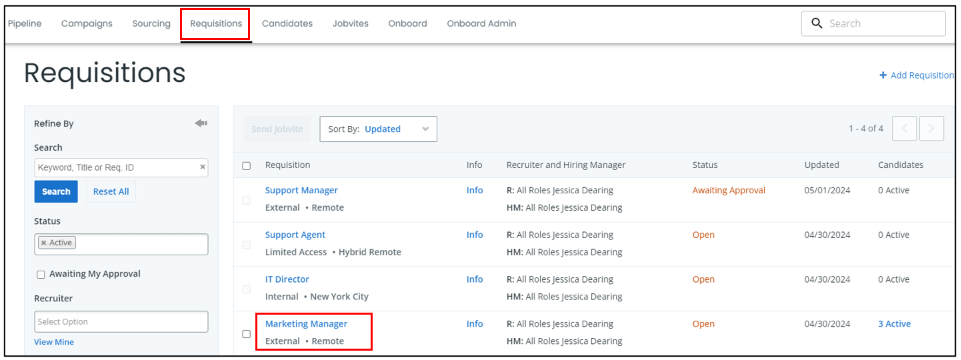961x360 pixels.
Task: Click the Candidates column header
Action: 900,165
